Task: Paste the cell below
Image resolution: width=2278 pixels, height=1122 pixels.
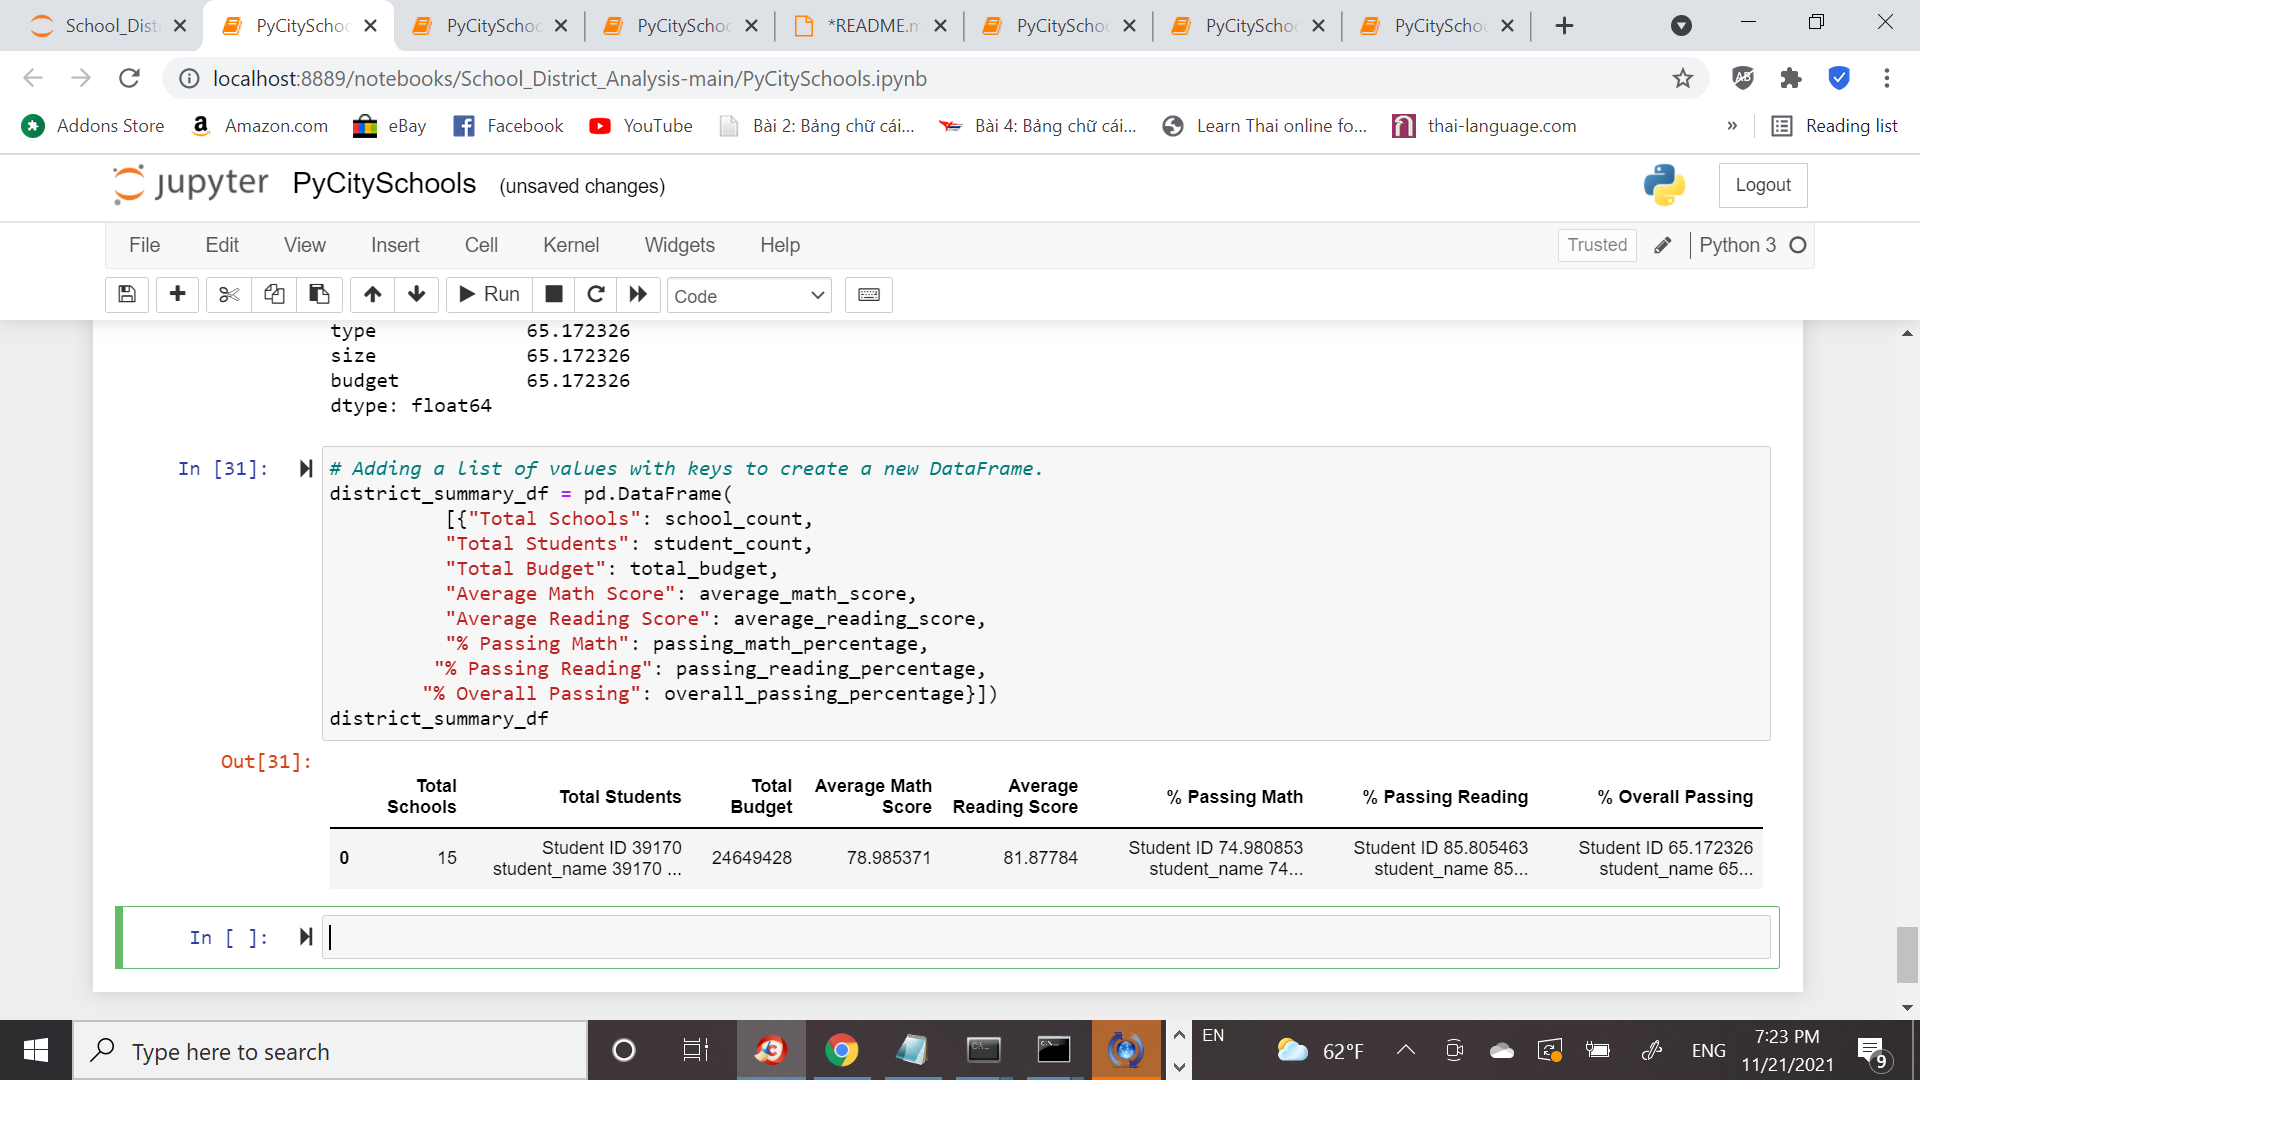Action: tap(319, 295)
